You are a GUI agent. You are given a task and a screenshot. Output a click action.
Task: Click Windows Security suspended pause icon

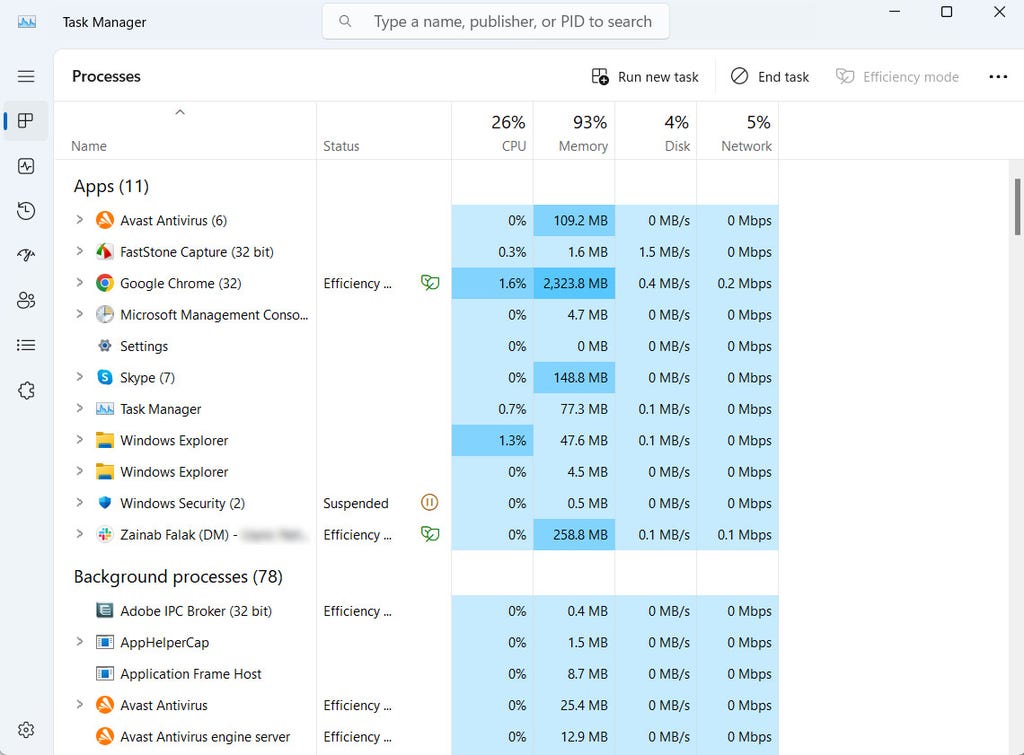click(x=430, y=503)
